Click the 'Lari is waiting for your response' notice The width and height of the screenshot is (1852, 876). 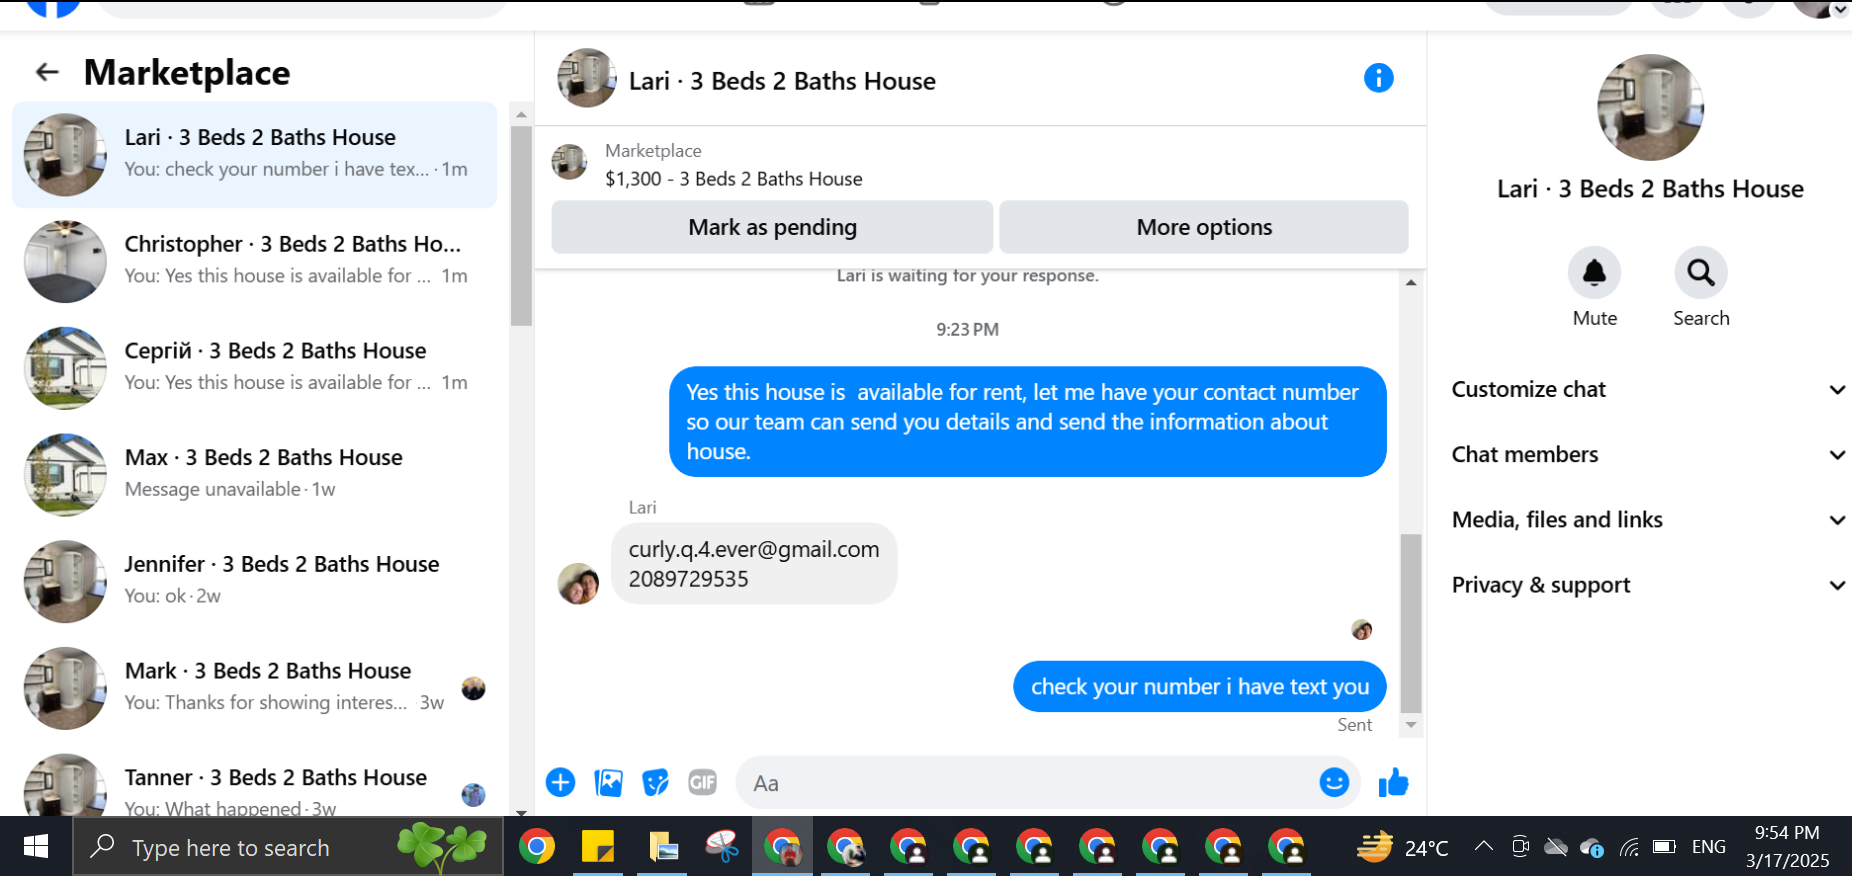[967, 276]
